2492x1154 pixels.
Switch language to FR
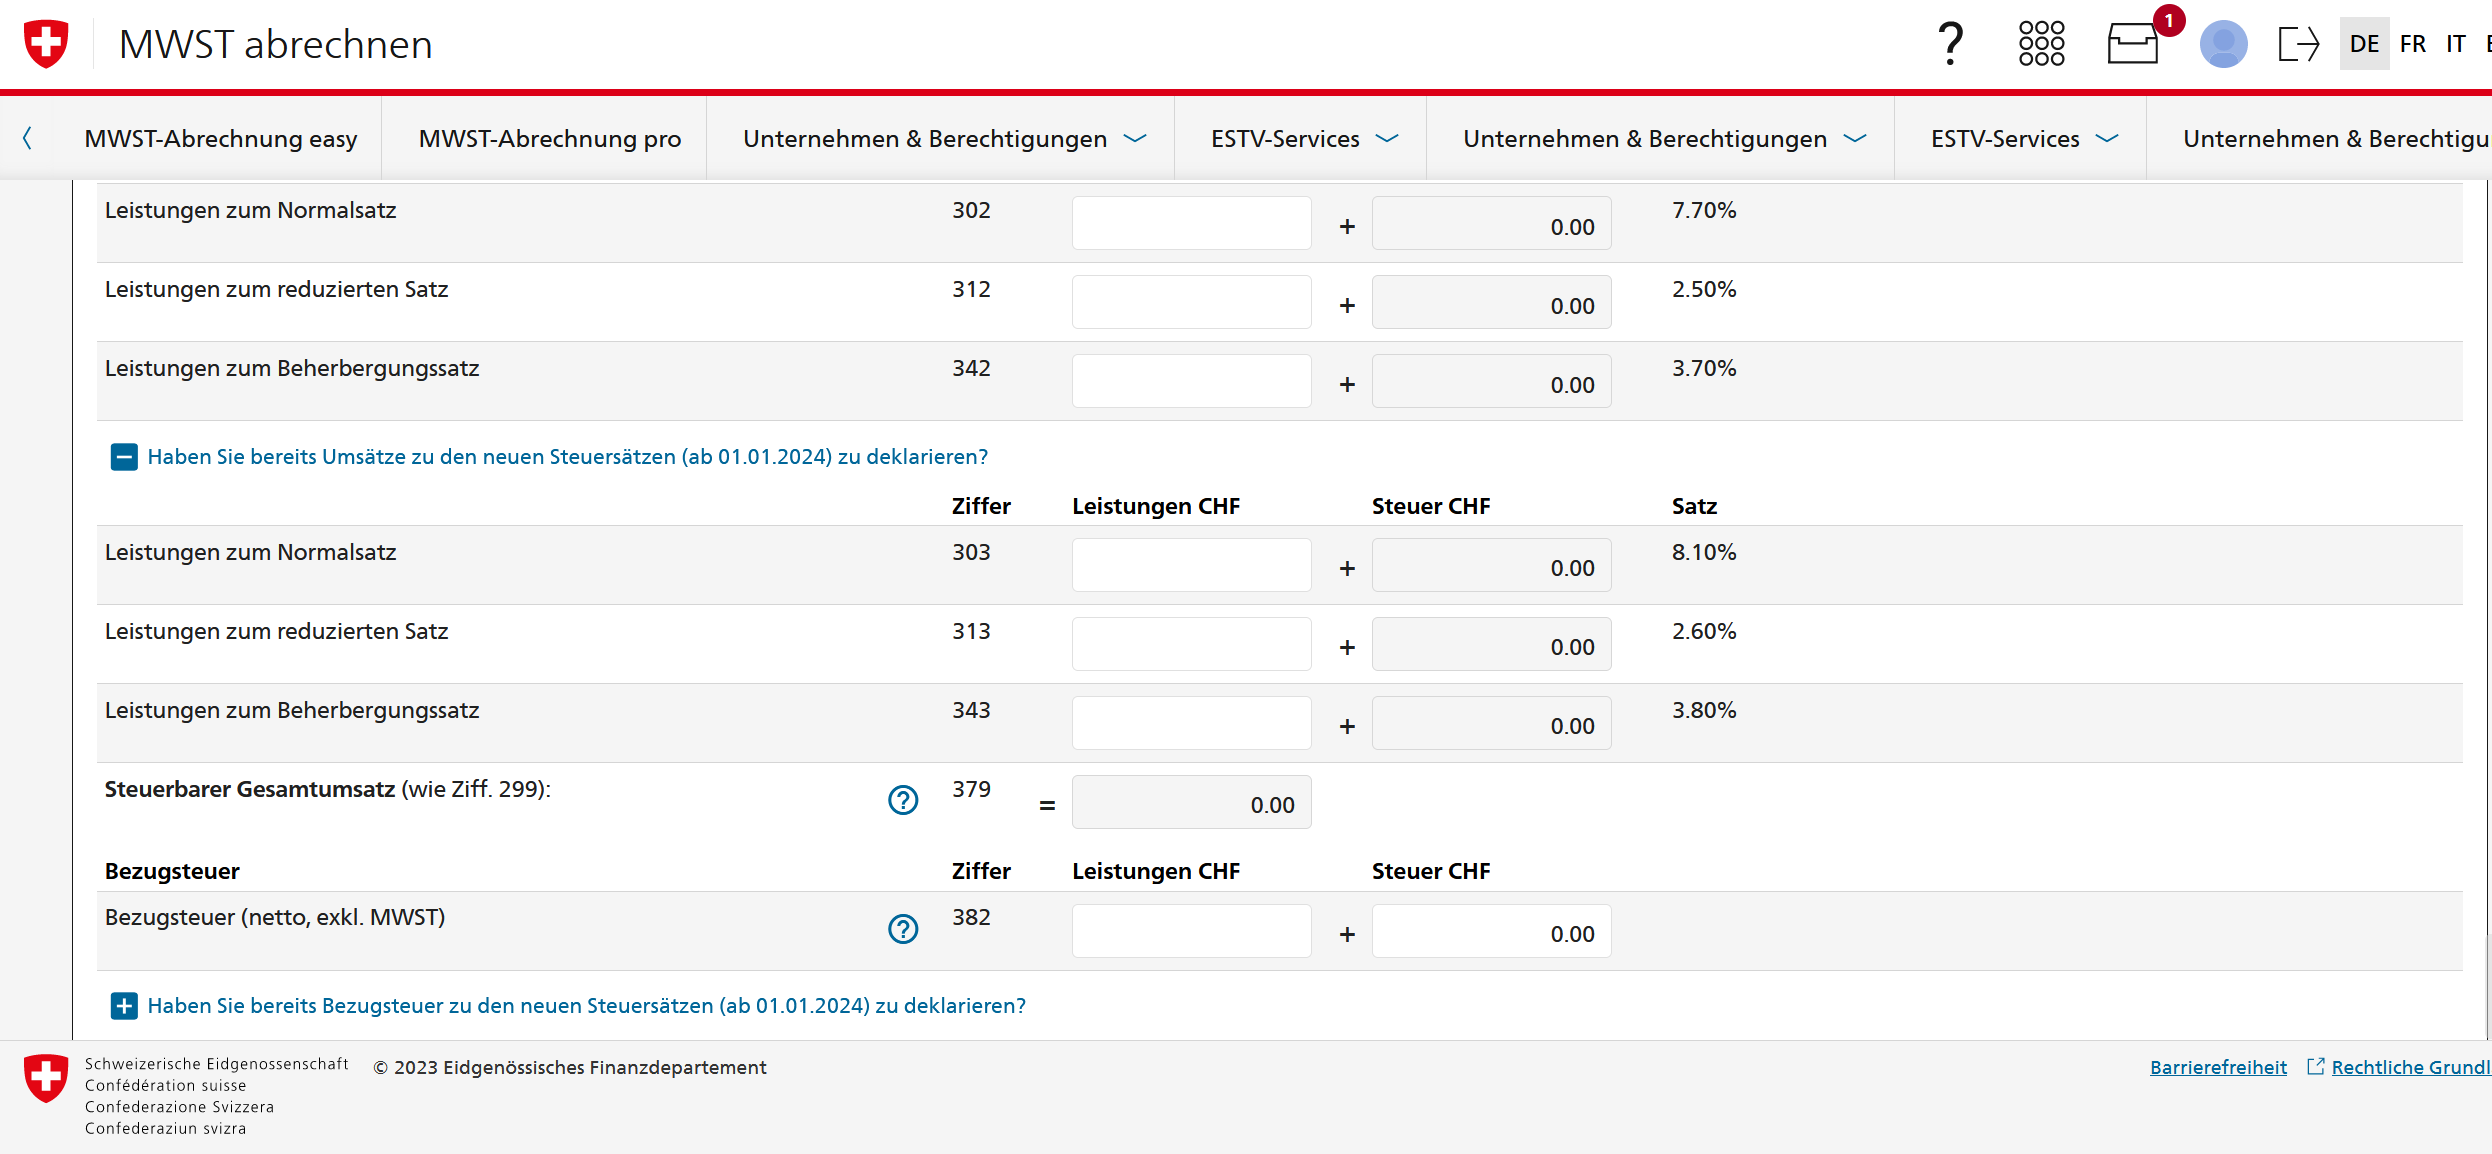point(2412,44)
